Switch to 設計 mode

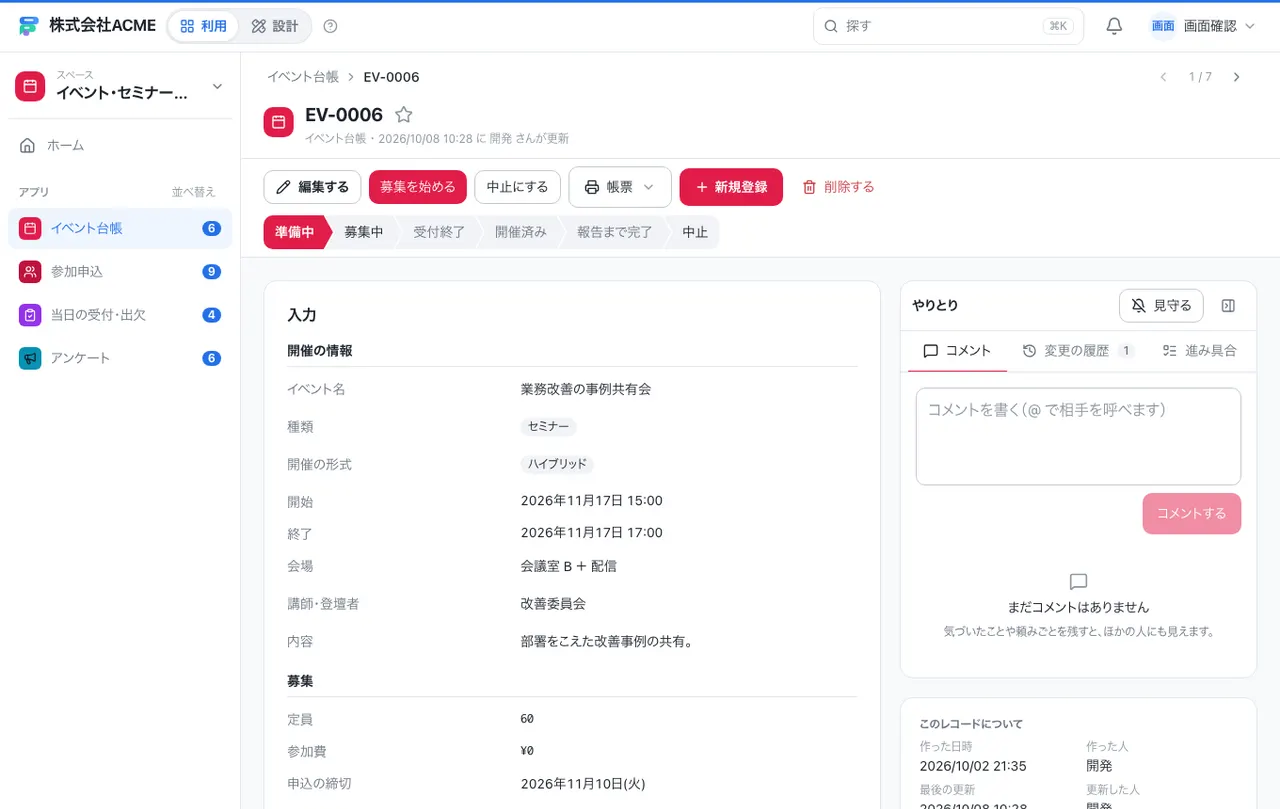pos(275,26)
